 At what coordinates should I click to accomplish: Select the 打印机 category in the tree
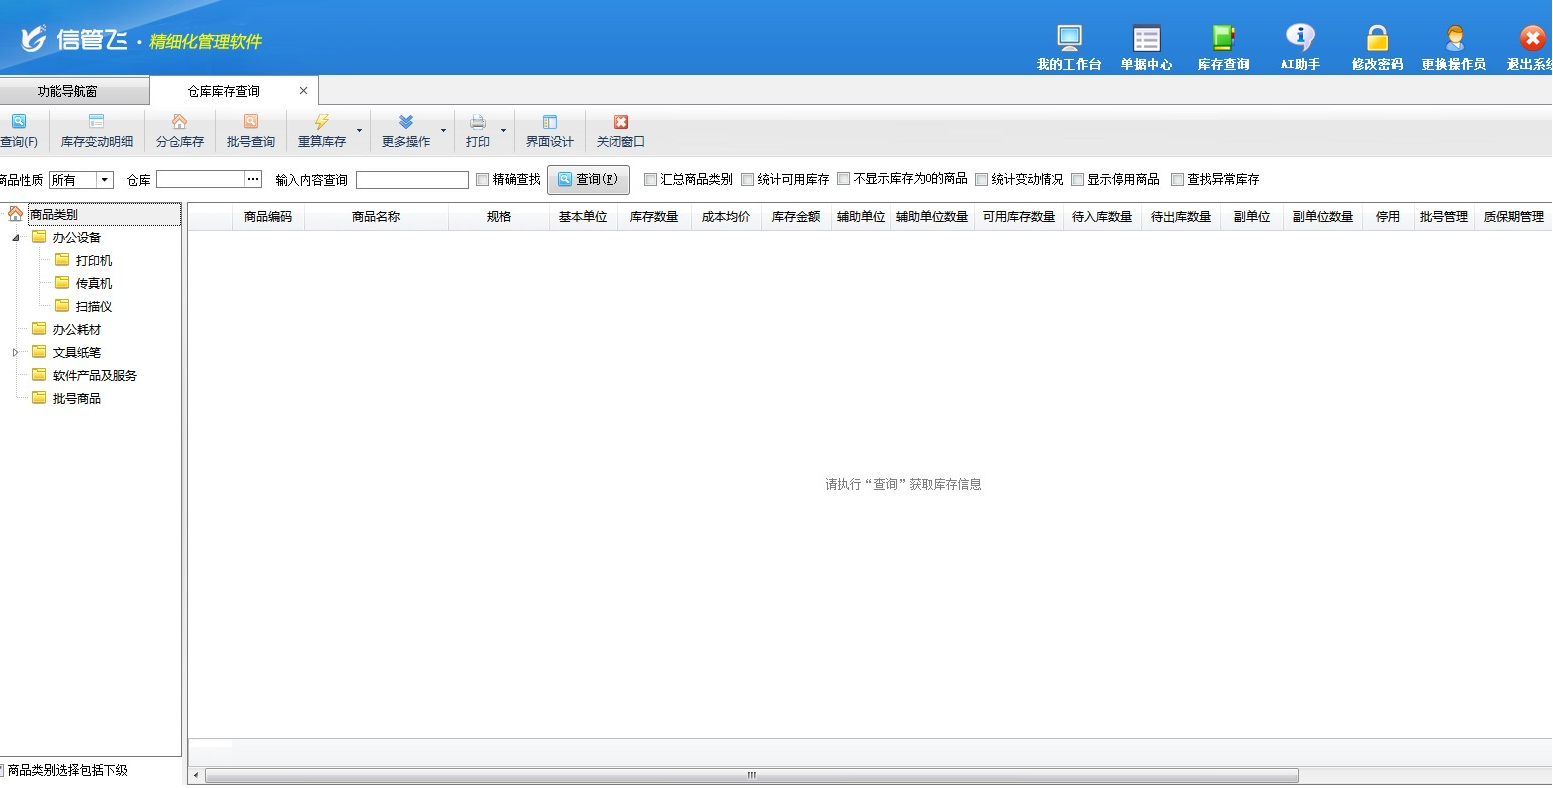(x=93, y=261)
